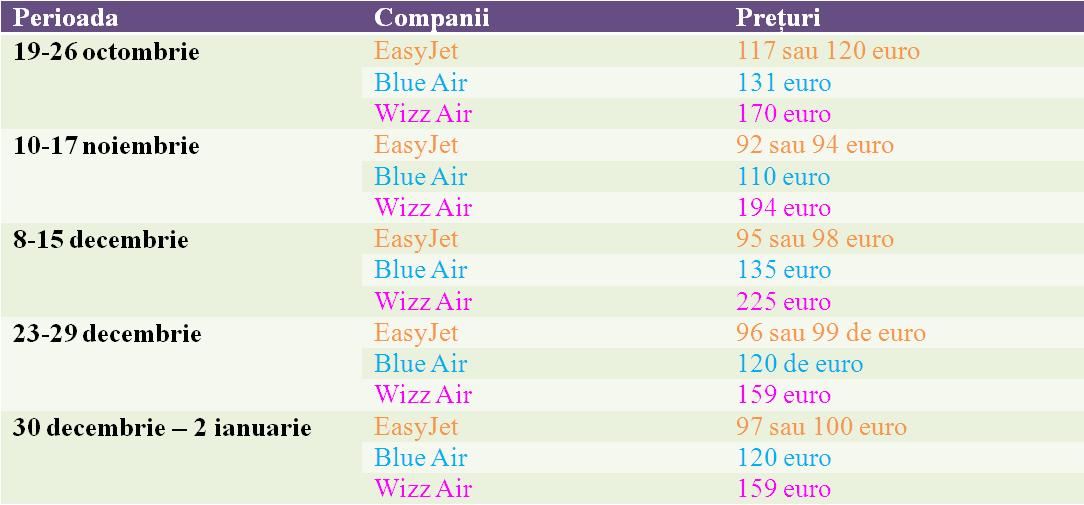The width and height of the screenshot is (1084, 505).
Task: Select the 10-17 noiembrie period cell
Action: (x=106, y=146)
